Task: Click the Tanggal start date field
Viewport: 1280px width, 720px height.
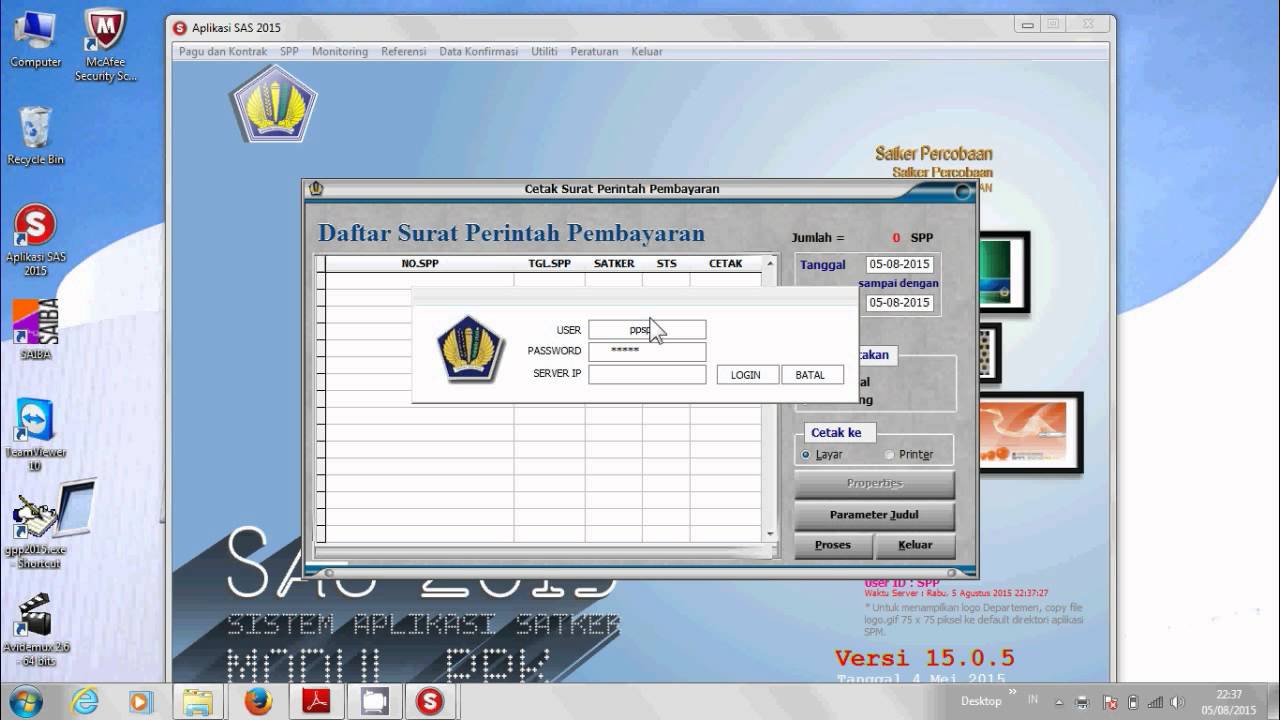Action: click(900, 265)
